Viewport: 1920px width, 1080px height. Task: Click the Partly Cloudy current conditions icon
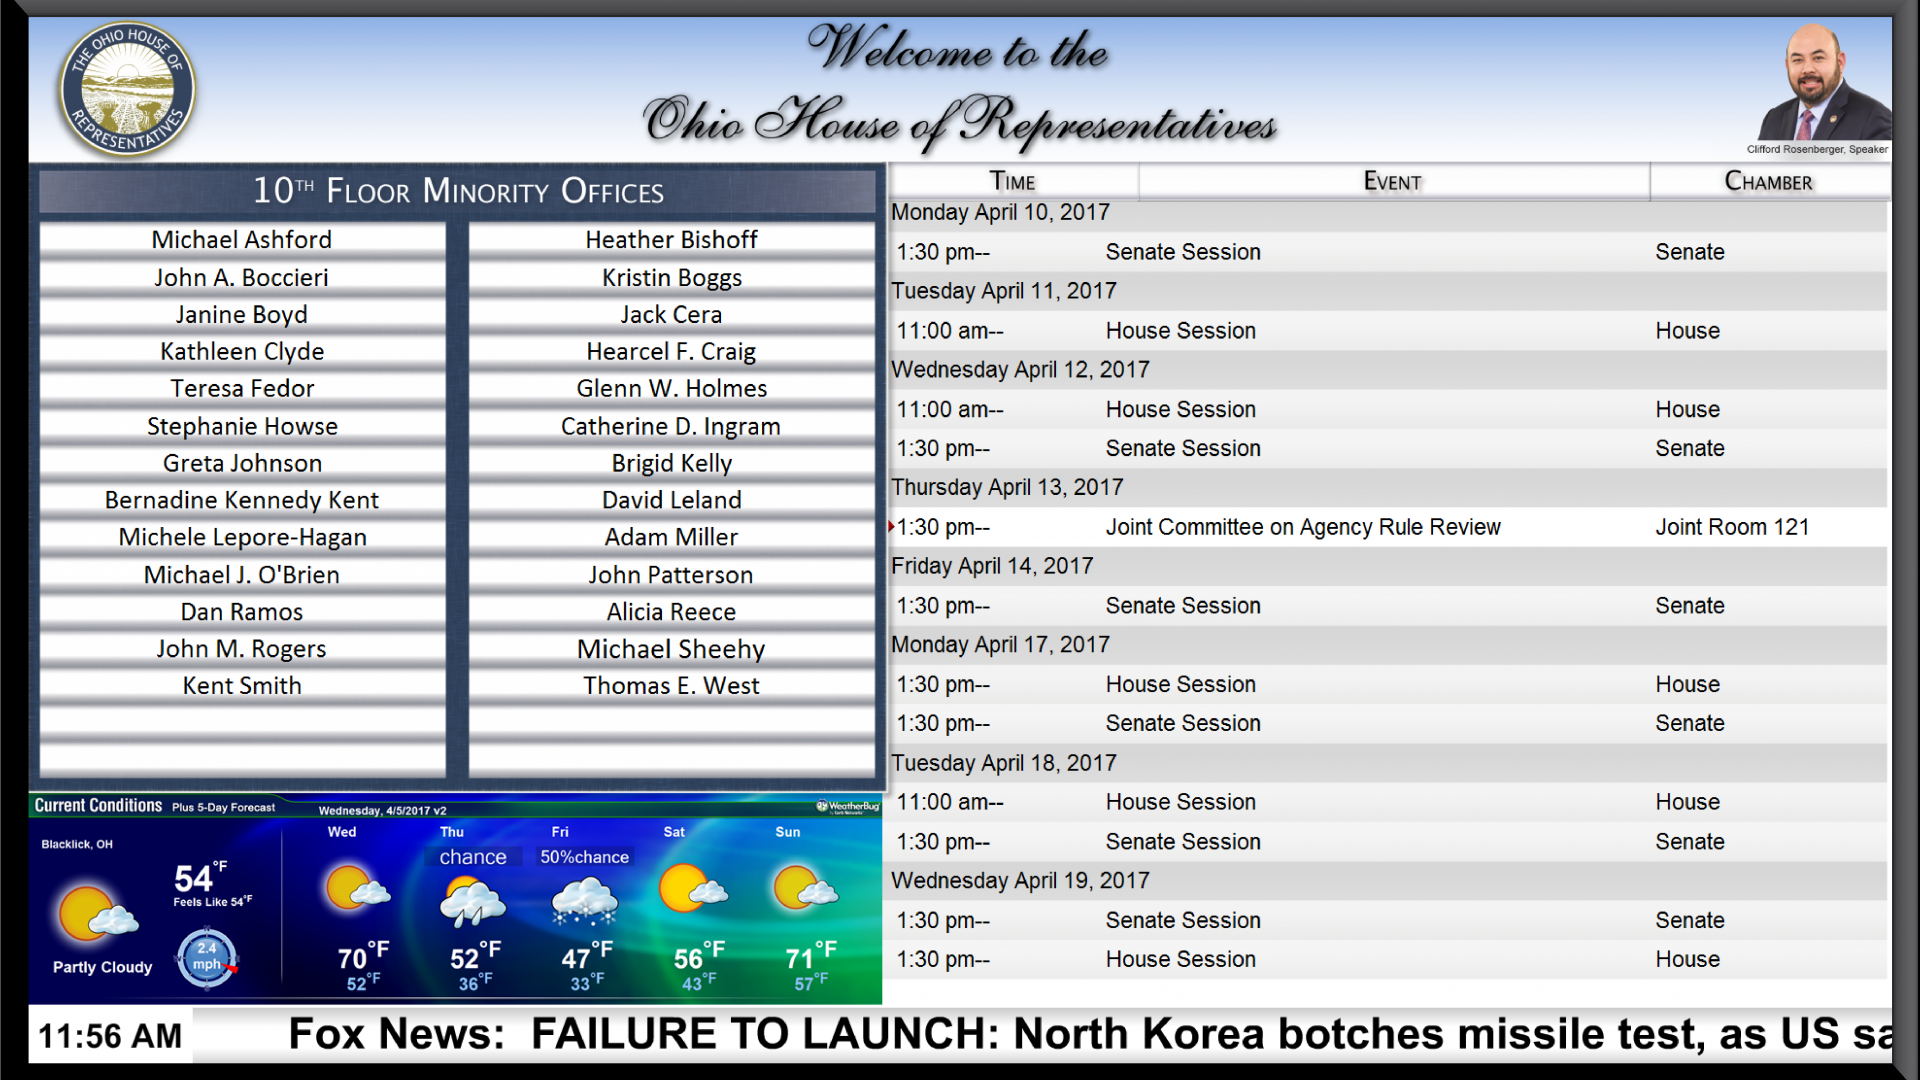pos(98,913)
